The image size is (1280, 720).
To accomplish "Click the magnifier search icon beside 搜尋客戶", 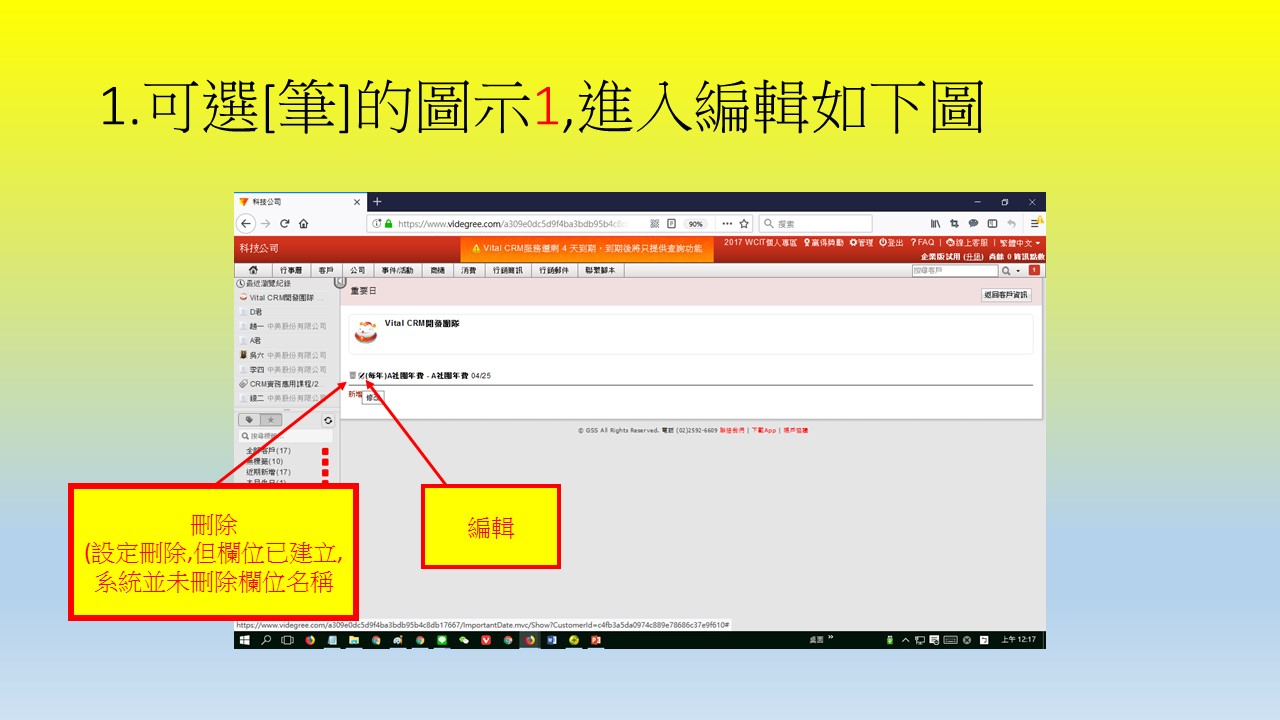I will pyautogui.click(x=1006, y=271).
